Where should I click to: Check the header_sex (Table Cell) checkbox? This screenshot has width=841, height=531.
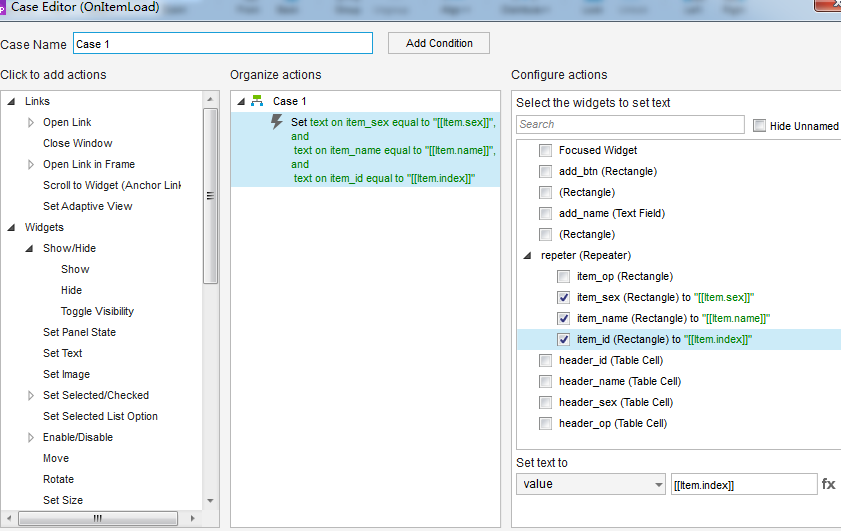(545, 402)
